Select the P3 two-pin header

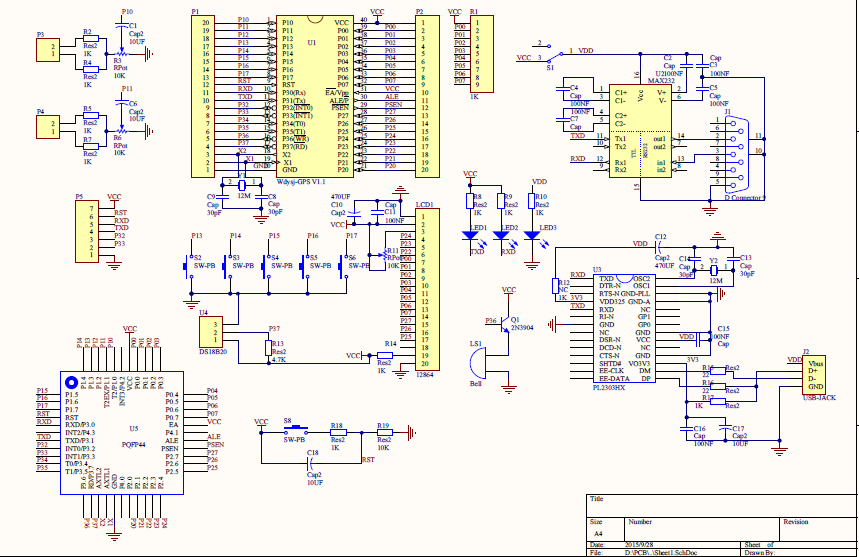click(x=48, y=50)
